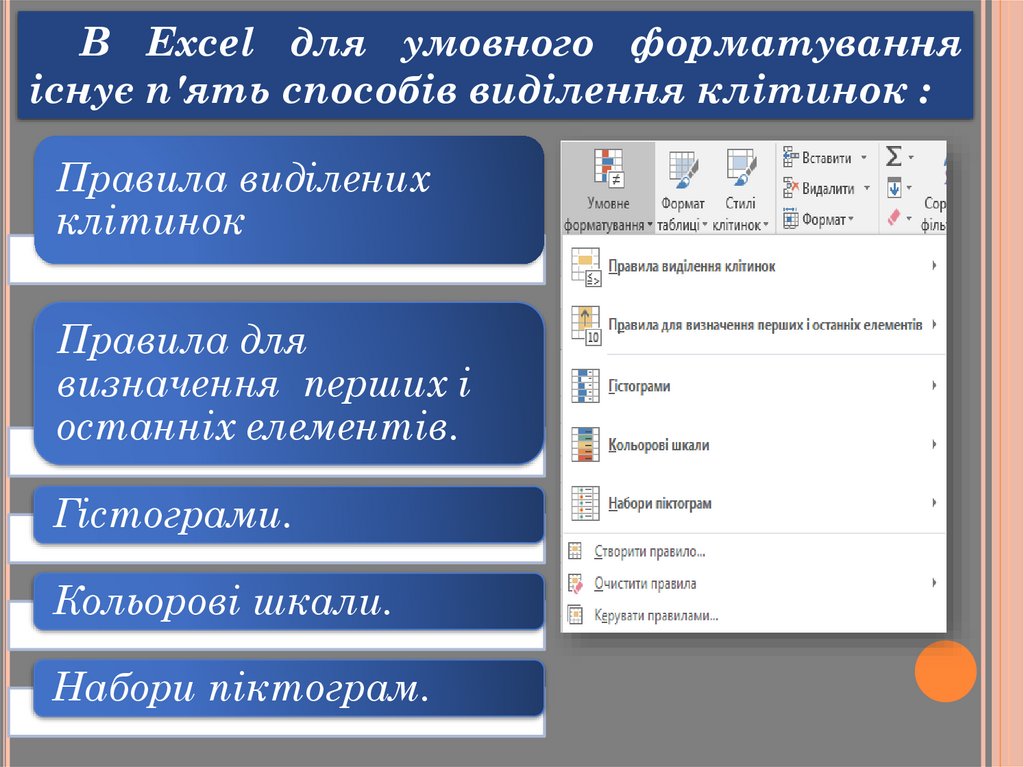Screen dimensions: 1024x767
Task: Expand the Стилі клітинок dropdown arrow
Action: 765,225
